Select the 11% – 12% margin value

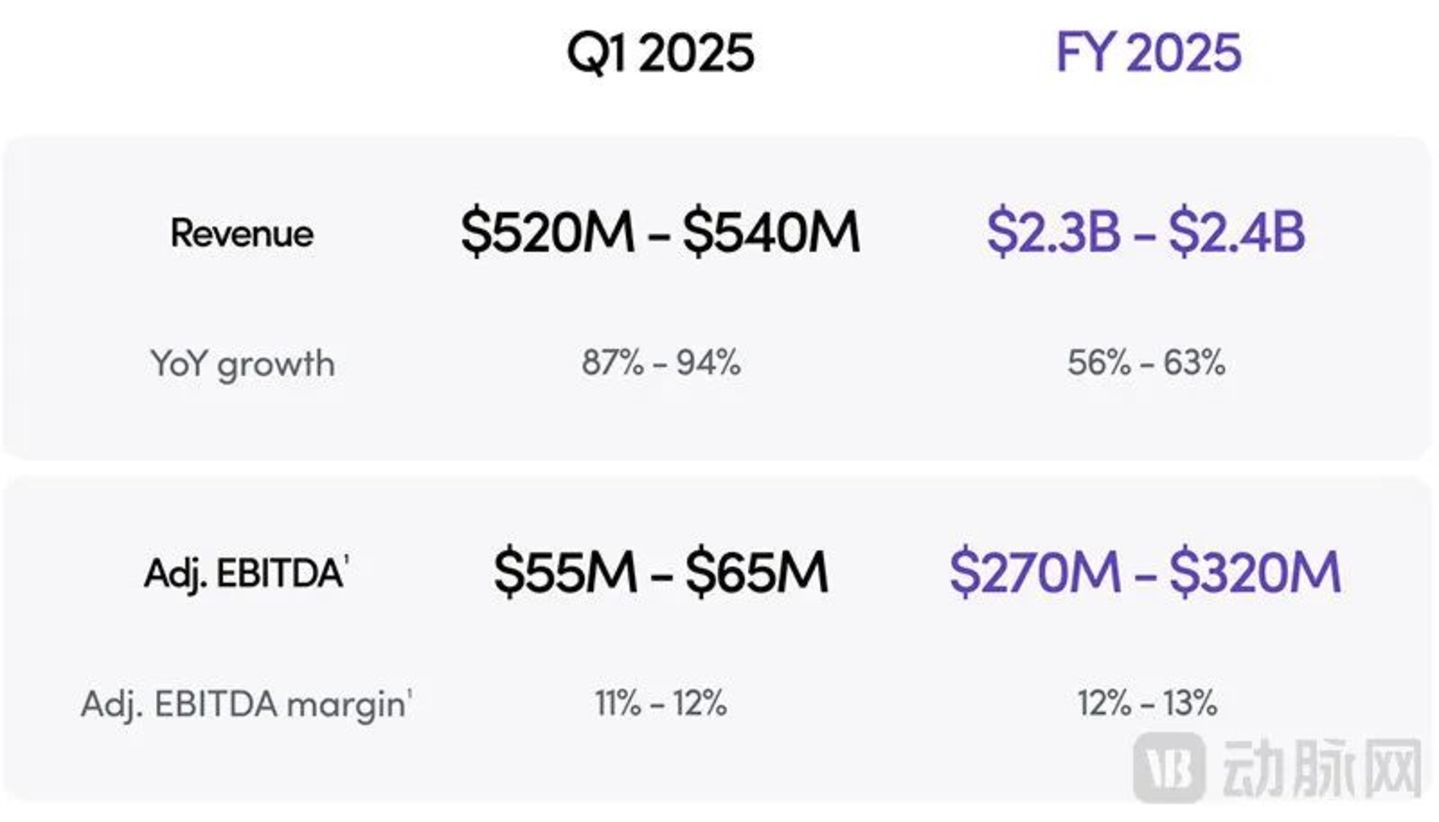coord(661,703)
